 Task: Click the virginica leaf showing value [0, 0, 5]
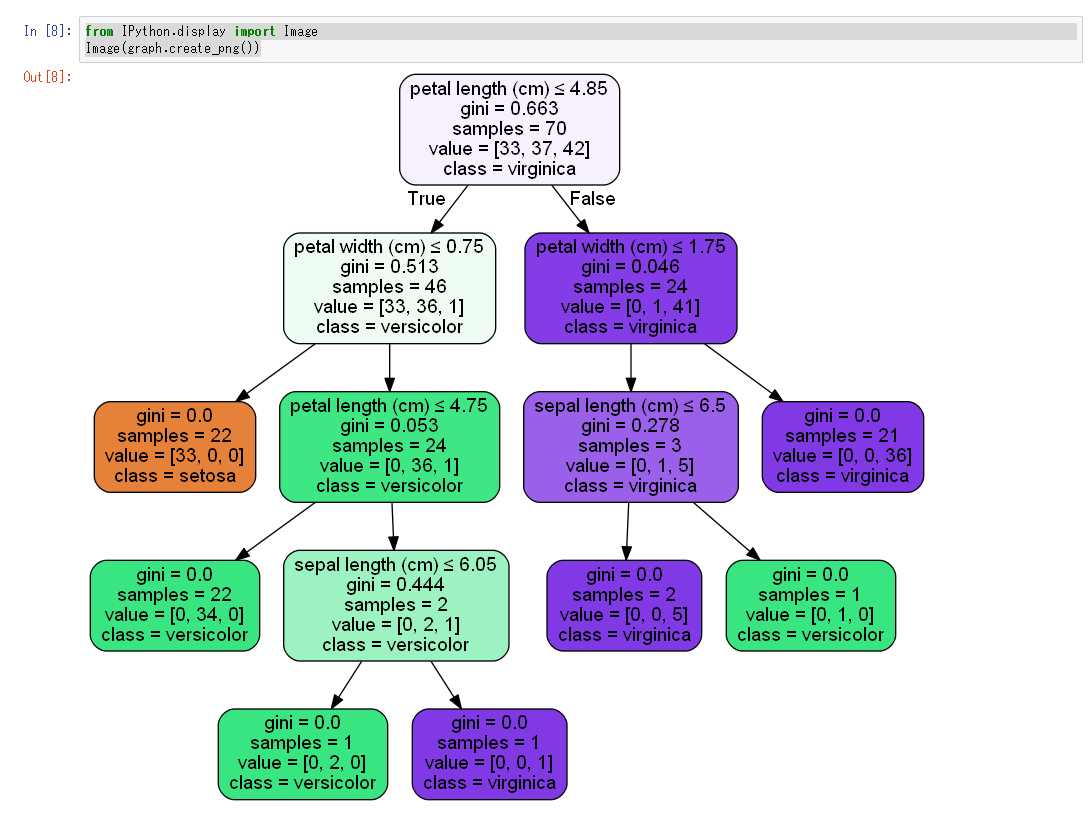pos(624,605)
